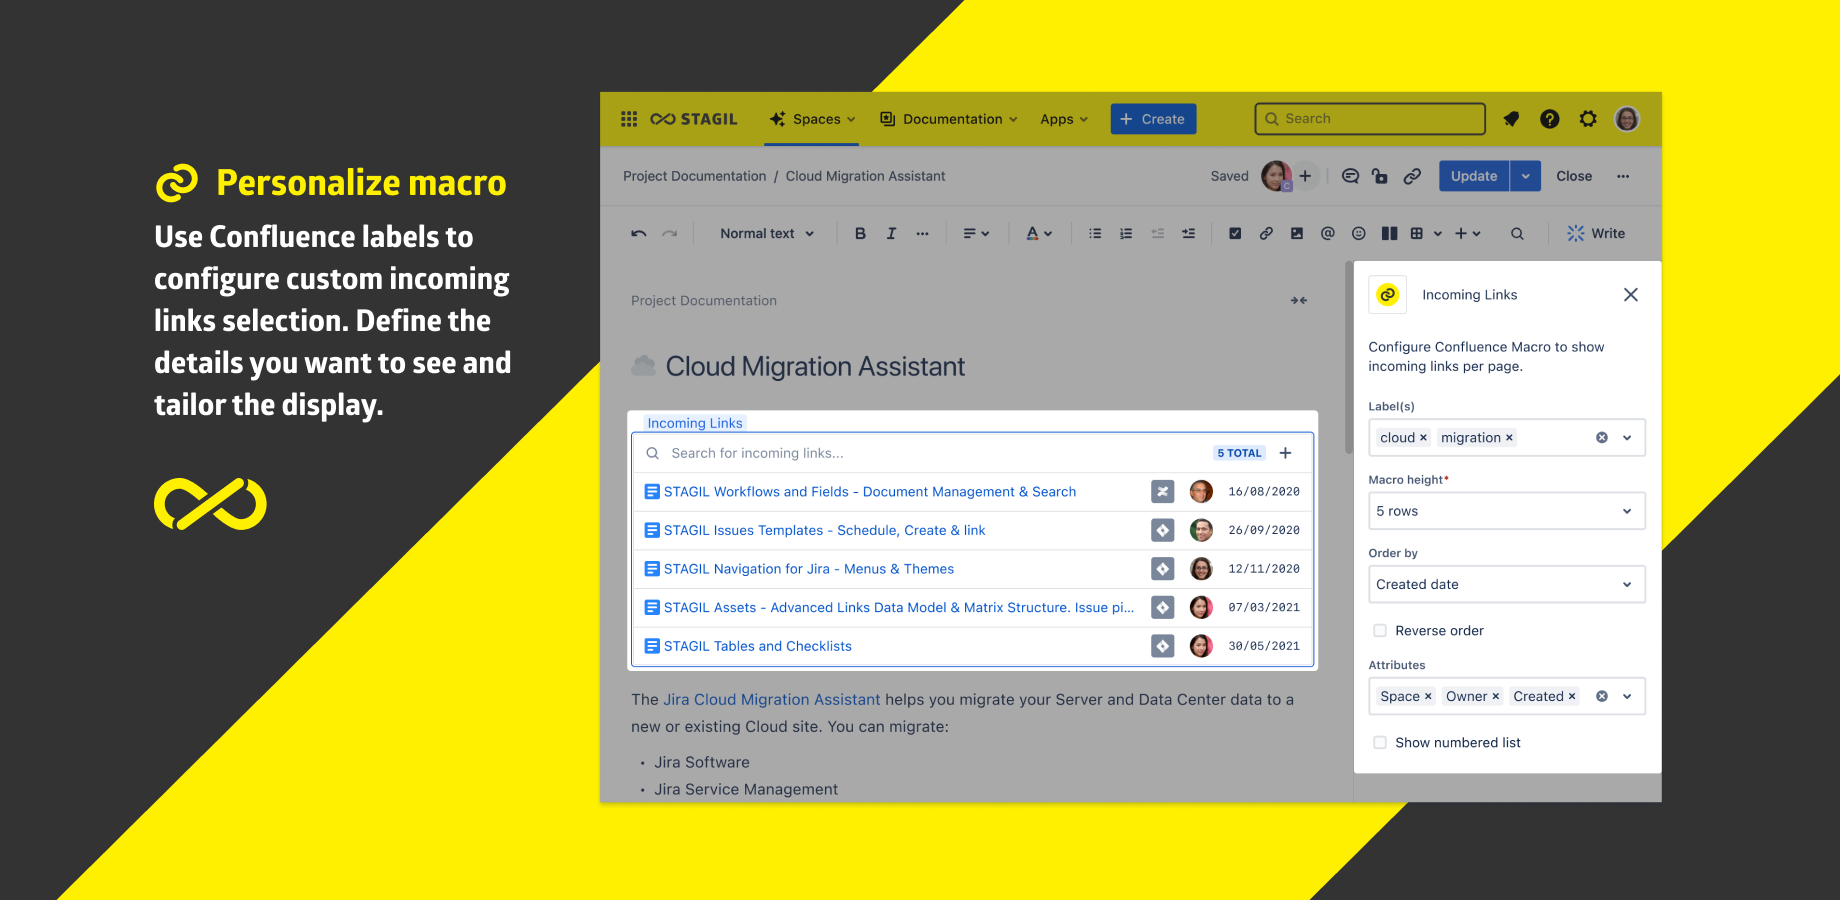Insert an action item checkbox

pos(1235,233)
